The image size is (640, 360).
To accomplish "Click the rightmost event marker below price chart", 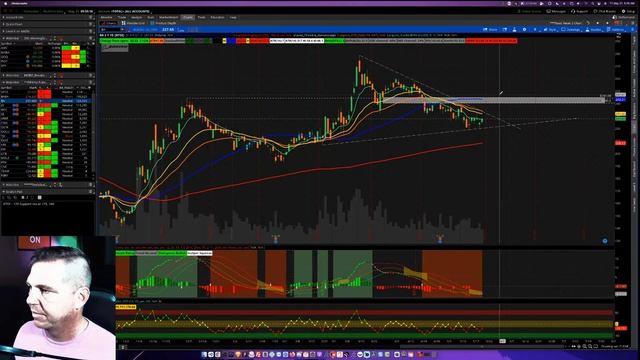I will (440, 238).
